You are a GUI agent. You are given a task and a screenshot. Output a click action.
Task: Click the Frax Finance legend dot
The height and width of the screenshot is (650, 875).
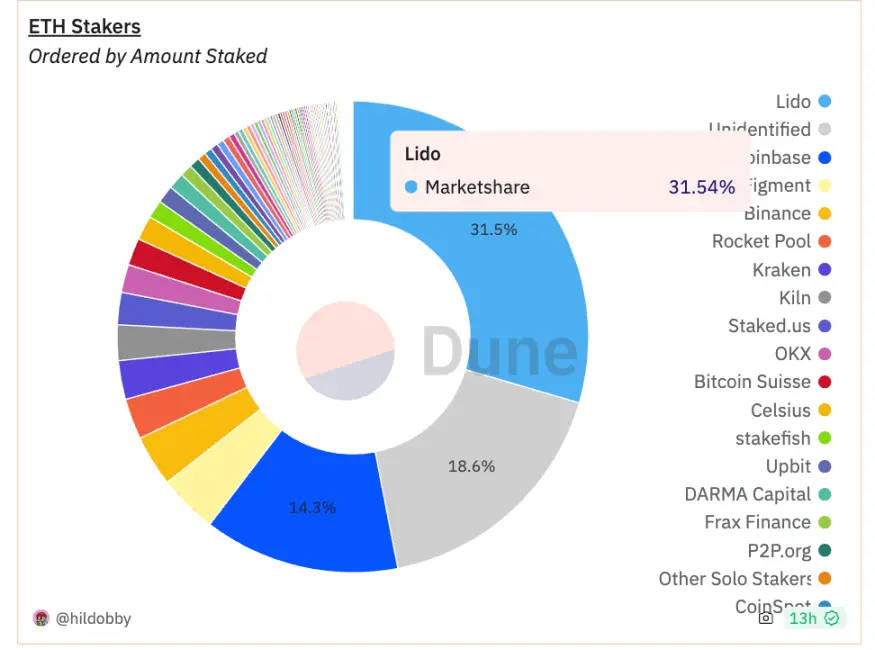tap(824, 522)
